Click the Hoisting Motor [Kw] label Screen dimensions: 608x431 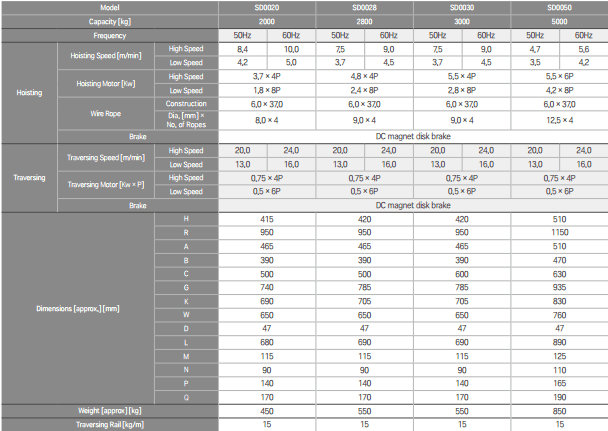pos(106,84)
